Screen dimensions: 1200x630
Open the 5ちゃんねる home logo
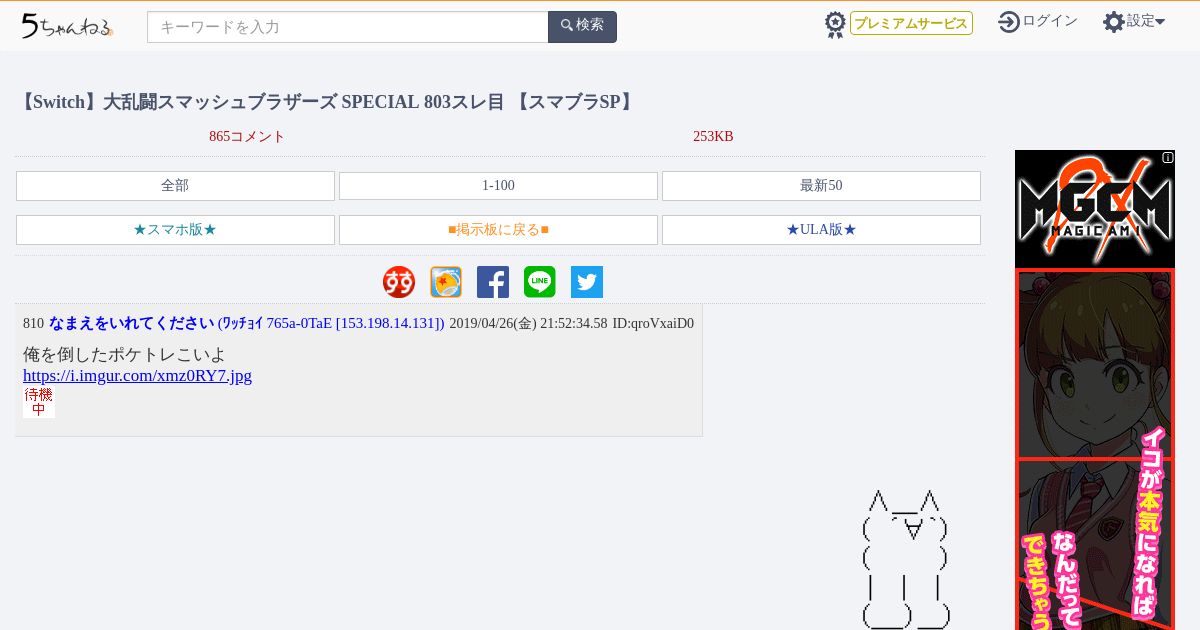tap(67, 26)
